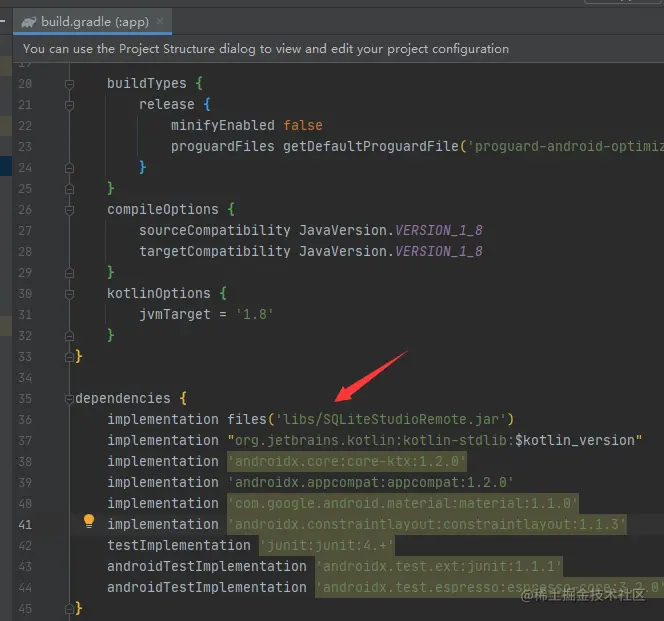The height and width of the screenshot is (621, 664).
Task: Click the fold end marker on line 25
Action: [x=69, y=189]
